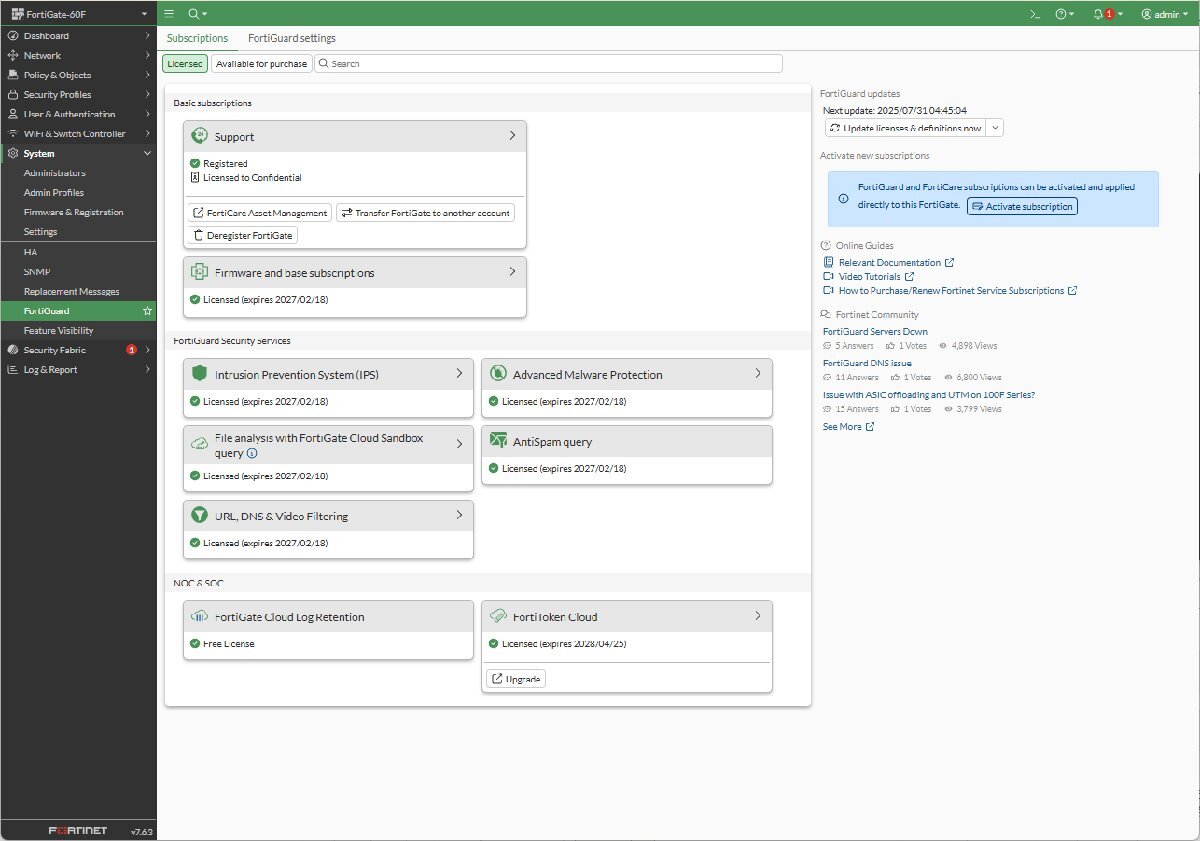Toggle the Licensed filter button
The width and height of the screenshot is (1200, 841).
point(185,63)
